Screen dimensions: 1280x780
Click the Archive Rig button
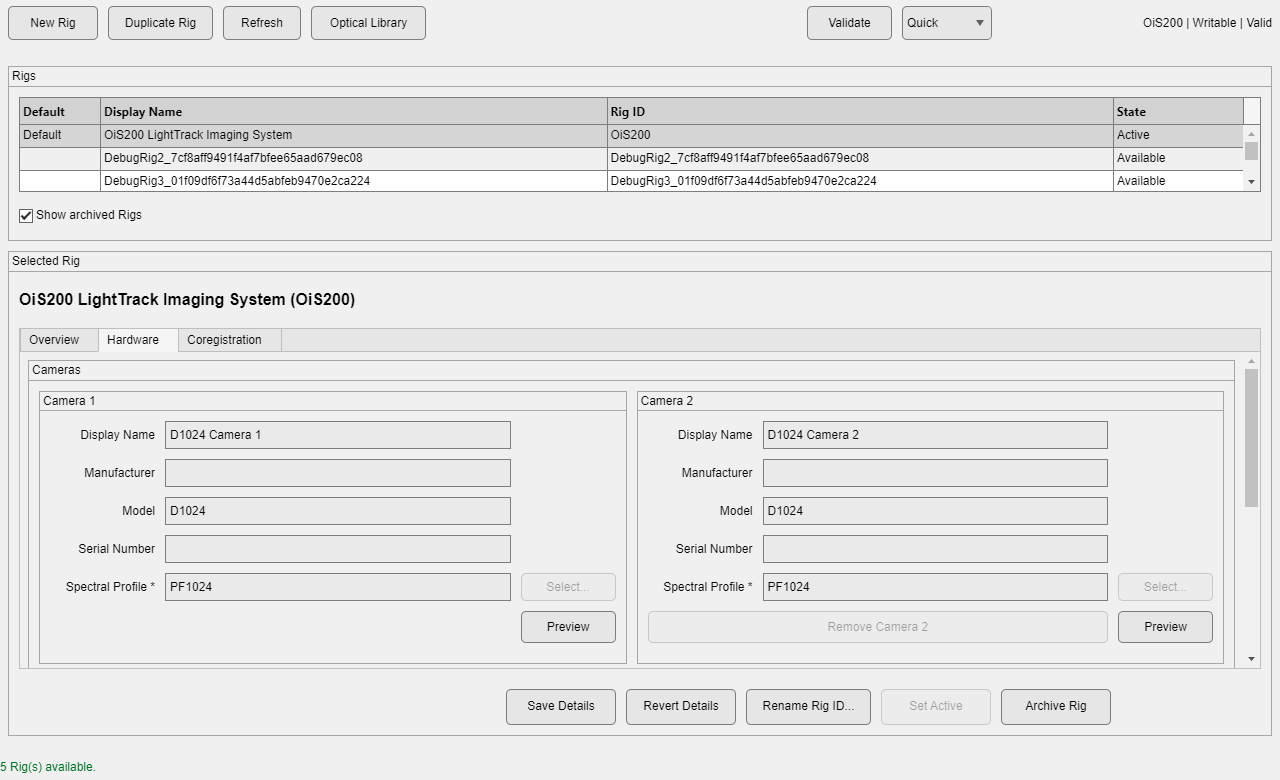pos(1056,706)
